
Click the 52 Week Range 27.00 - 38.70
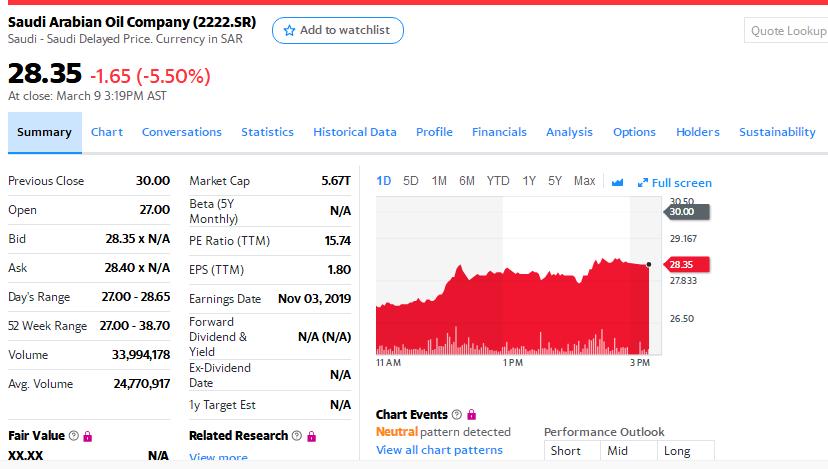(x=135, y=326)
